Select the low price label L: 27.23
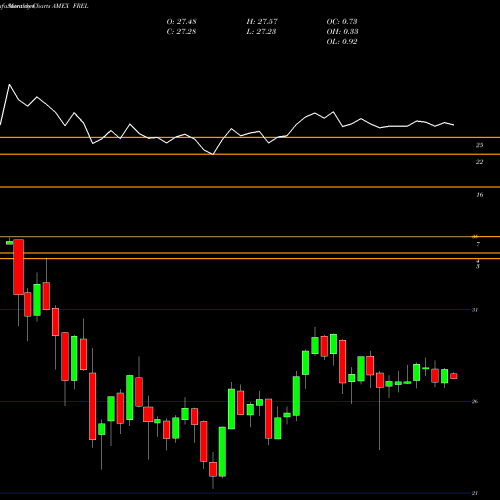Screen dimensions: 500x500 pyautogui.click(x=261, y=32)
